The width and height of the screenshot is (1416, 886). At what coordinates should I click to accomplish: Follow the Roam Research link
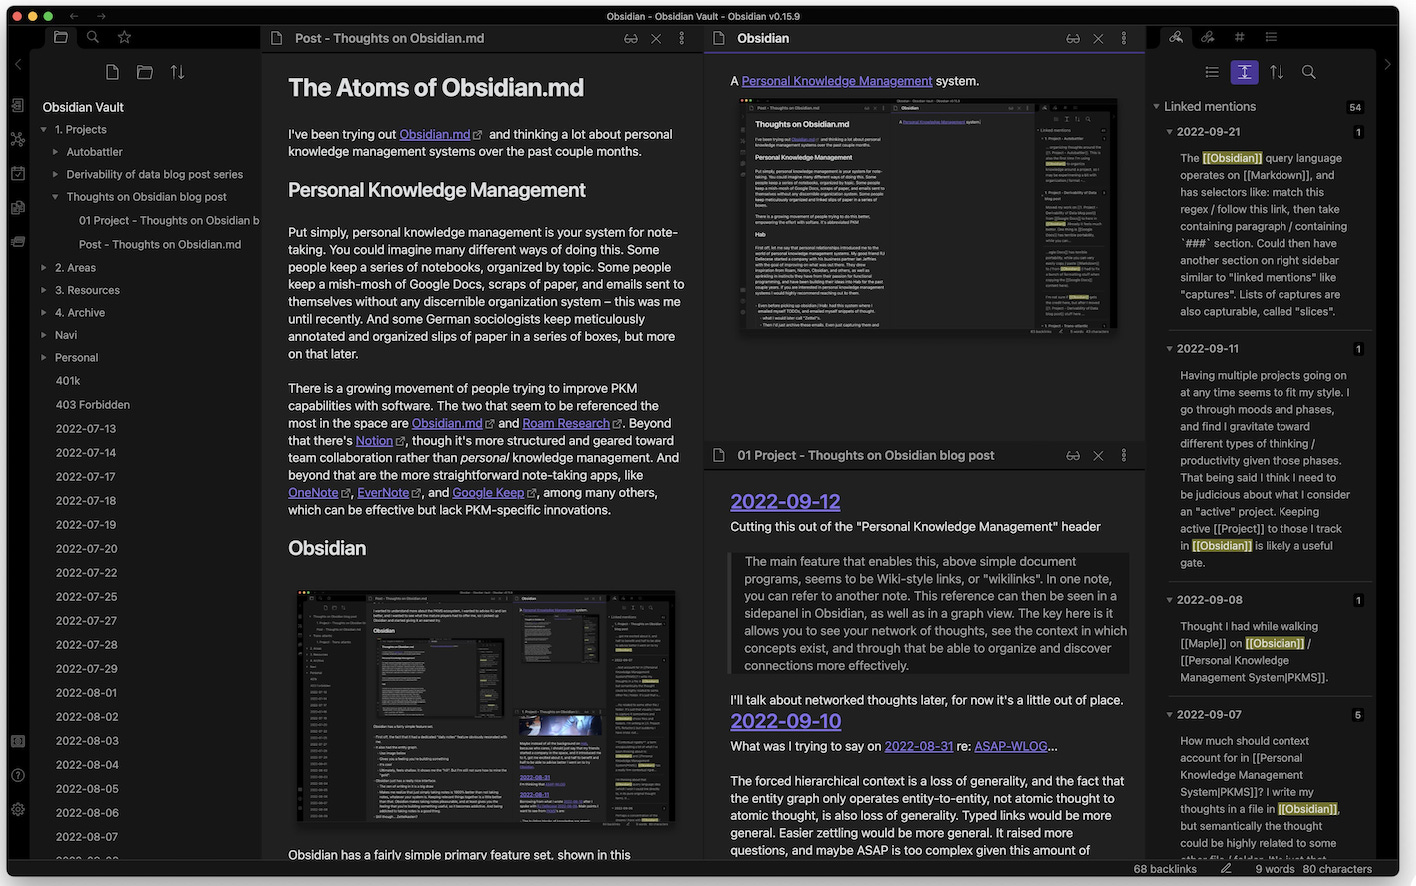coord(566,423)
